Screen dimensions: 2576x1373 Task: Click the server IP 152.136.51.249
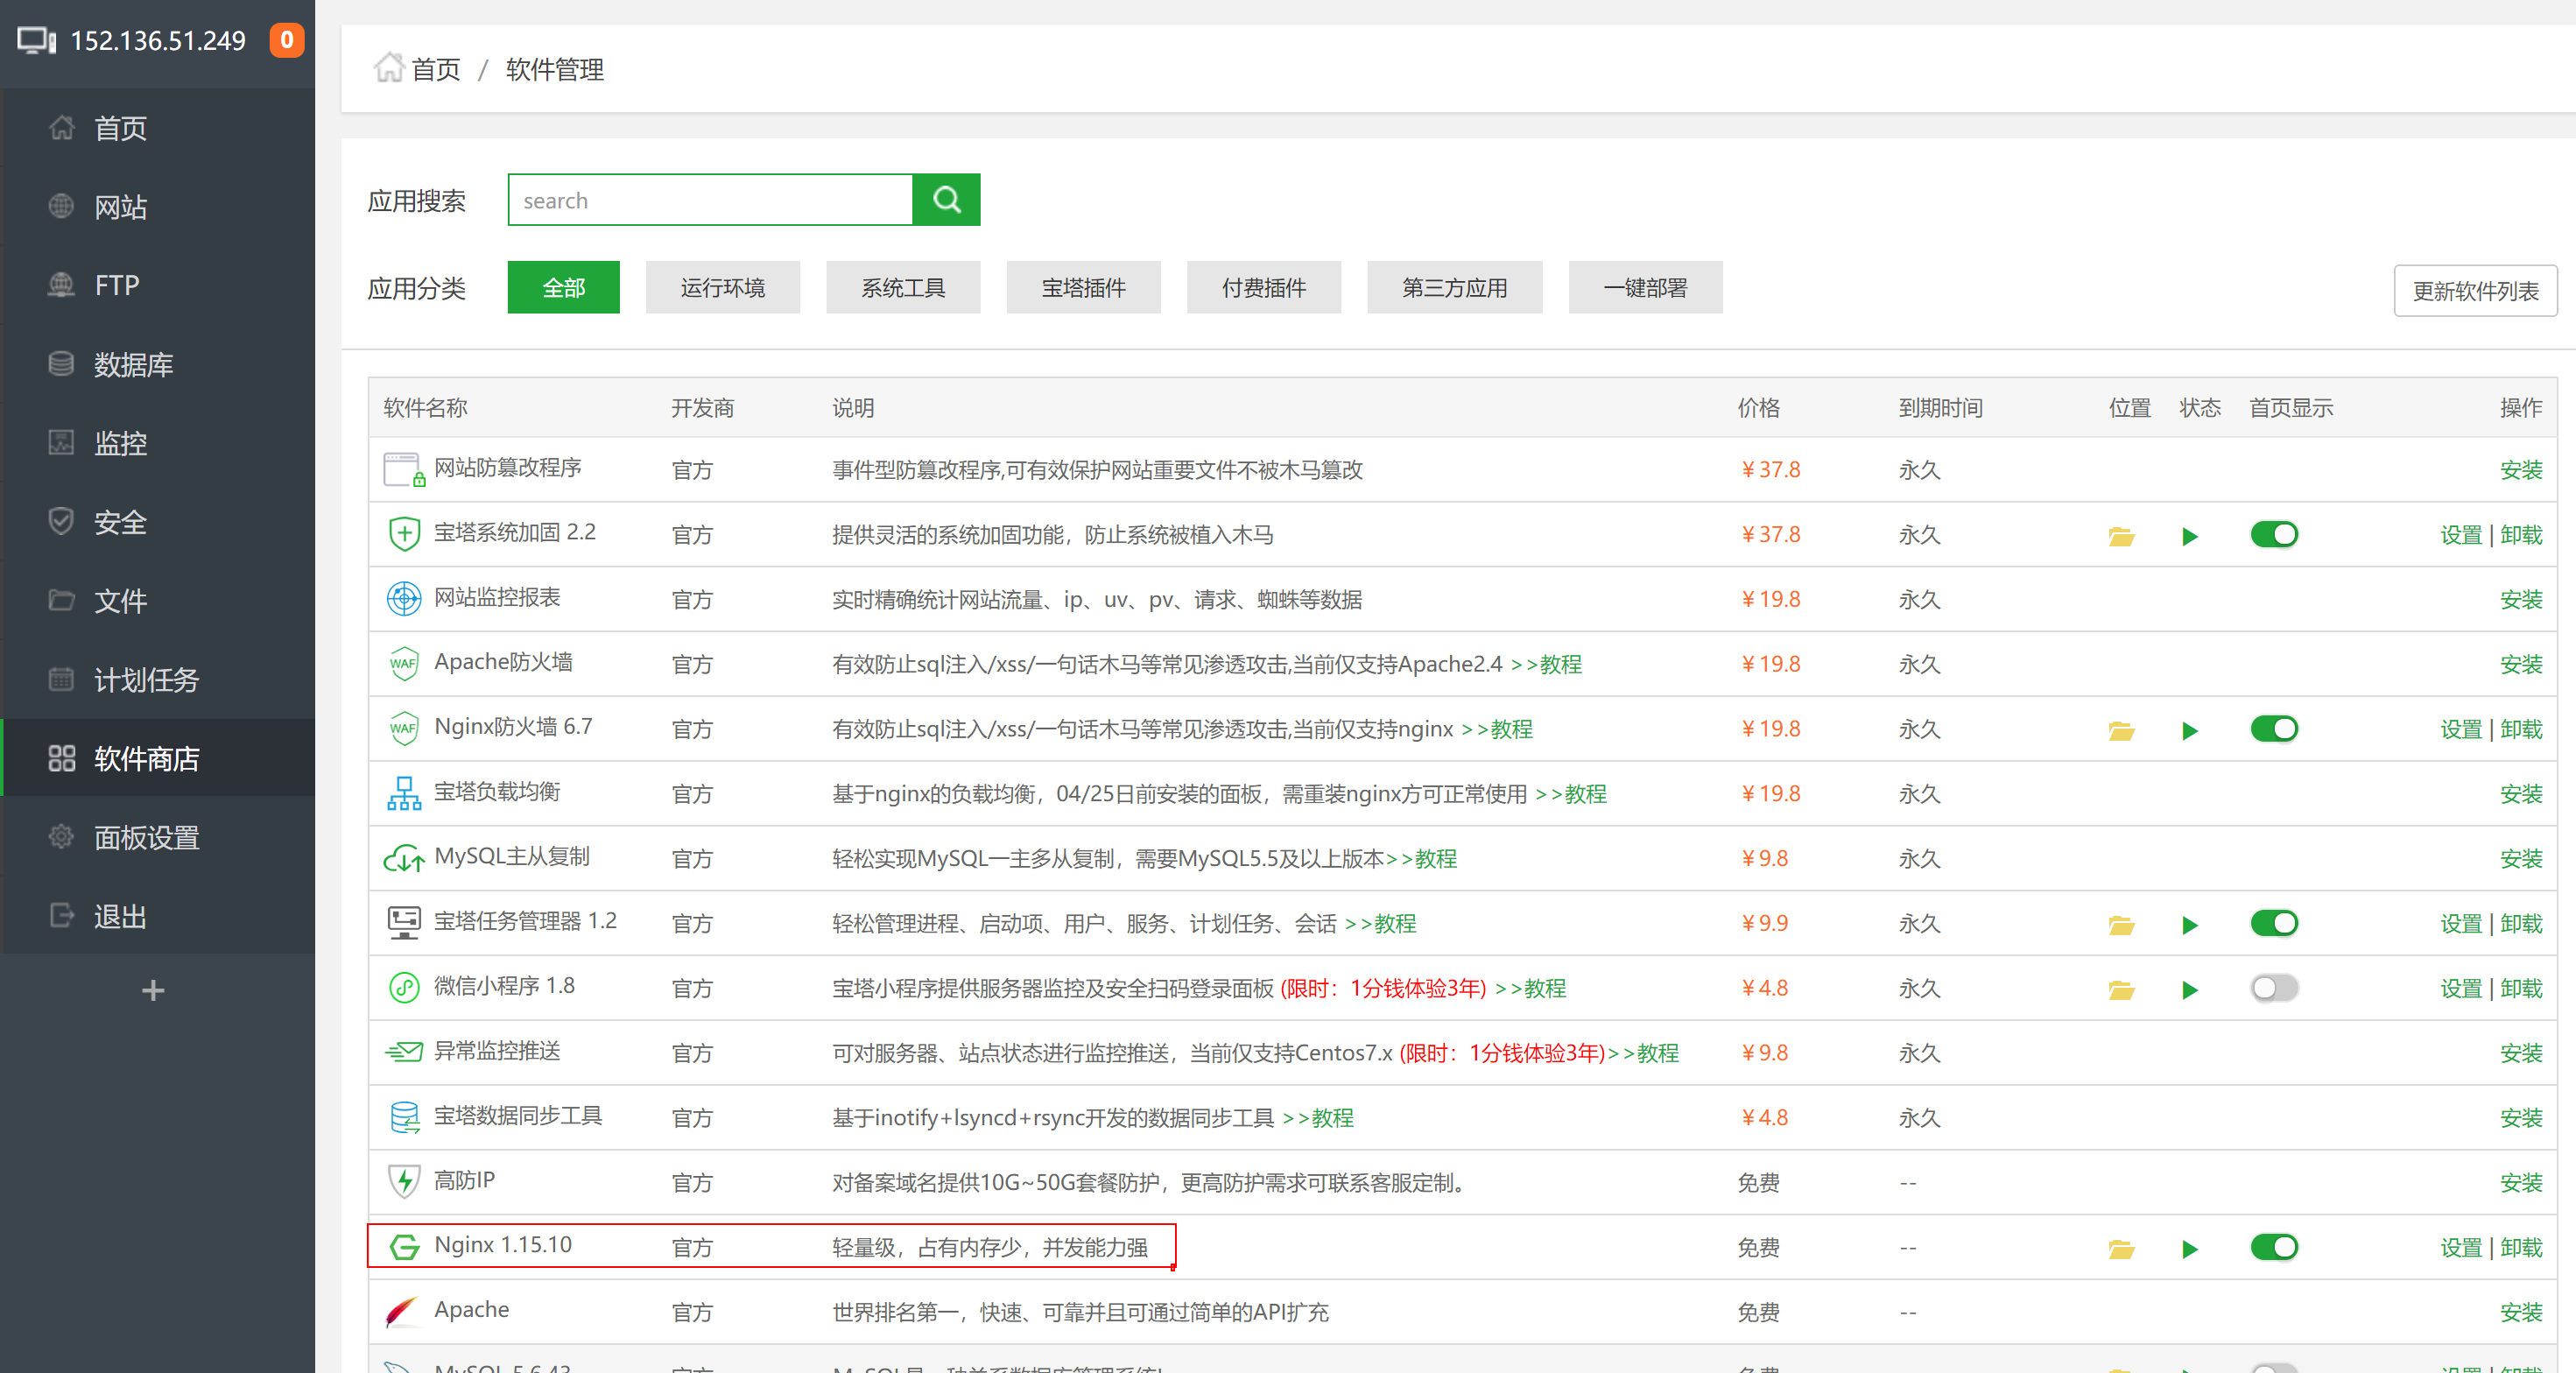point(158,40)
